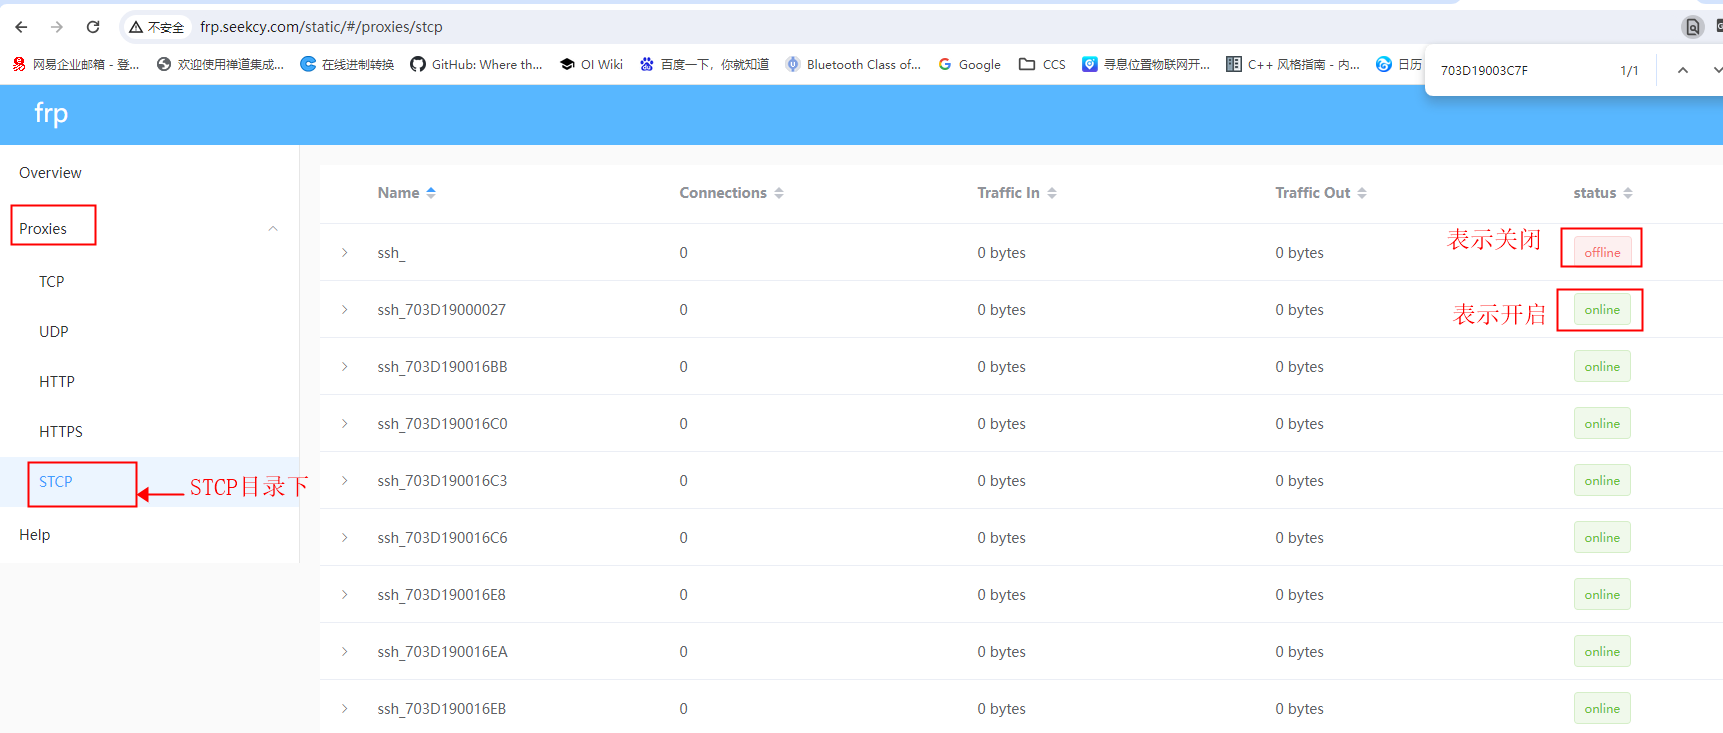Expand row ssh_703D190016C0 details

click(345, 423)
